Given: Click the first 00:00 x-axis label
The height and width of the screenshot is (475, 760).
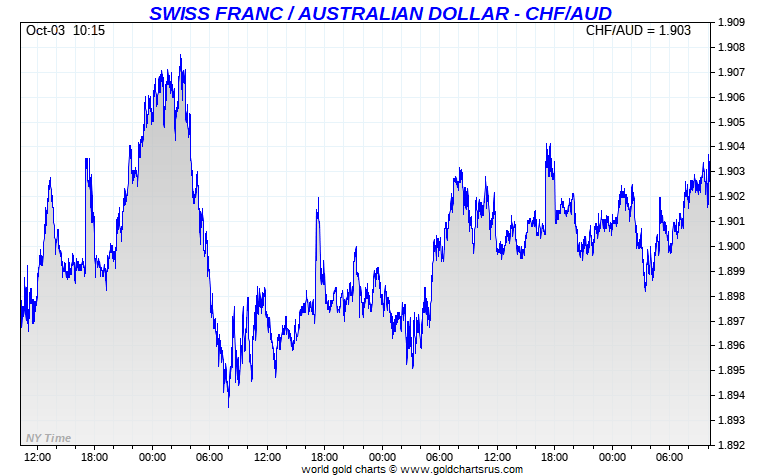Looking at the screenshot, I should coord(152,458).
